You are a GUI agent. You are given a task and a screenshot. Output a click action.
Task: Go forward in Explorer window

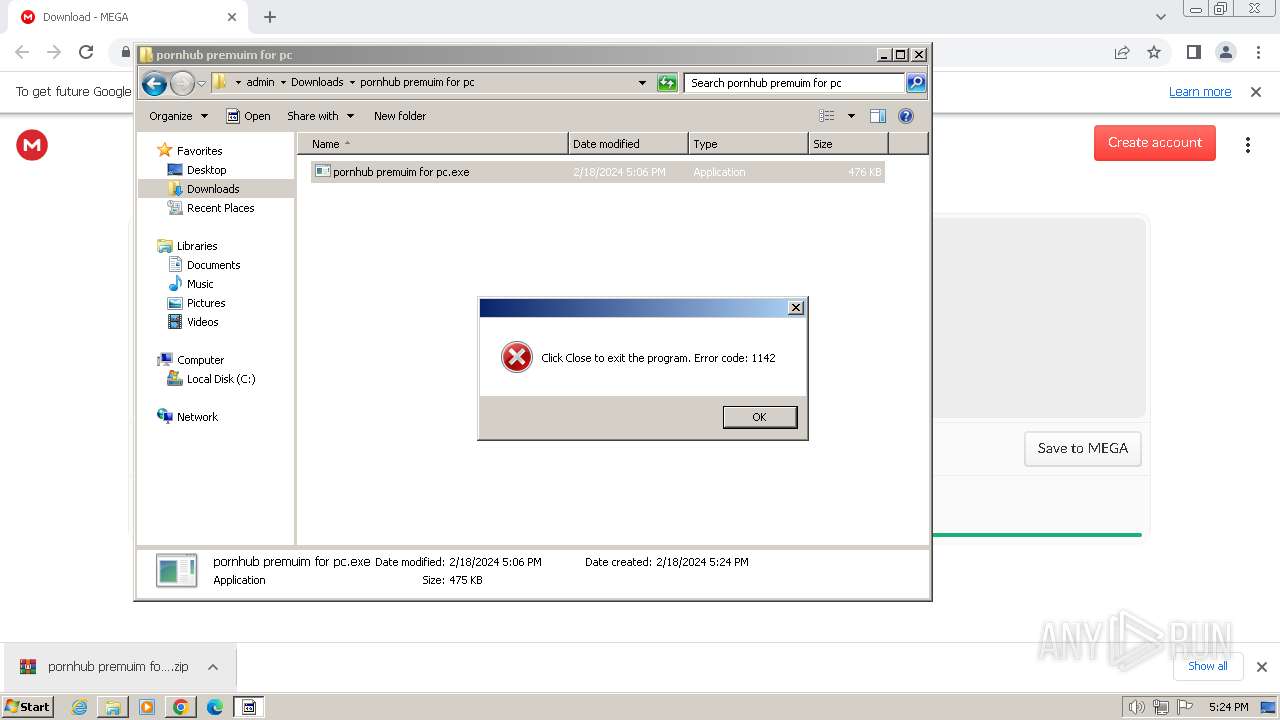182,83
